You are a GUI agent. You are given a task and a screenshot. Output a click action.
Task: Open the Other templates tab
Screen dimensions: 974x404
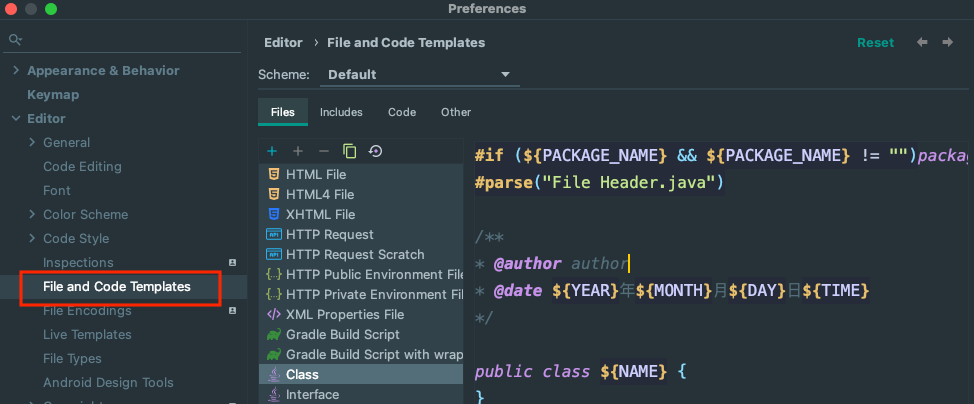[455, 112]
